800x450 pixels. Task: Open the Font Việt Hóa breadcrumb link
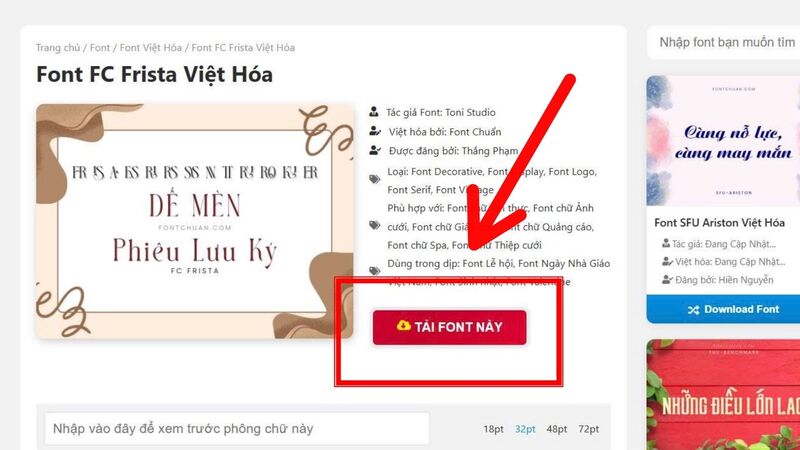point(151,47)
